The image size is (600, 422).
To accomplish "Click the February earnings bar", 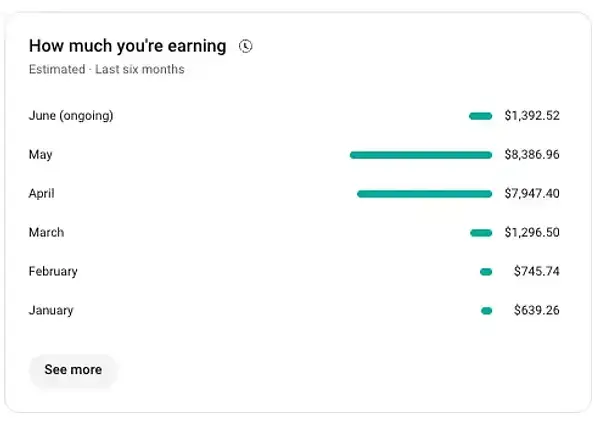I will (x=486, y=272).
